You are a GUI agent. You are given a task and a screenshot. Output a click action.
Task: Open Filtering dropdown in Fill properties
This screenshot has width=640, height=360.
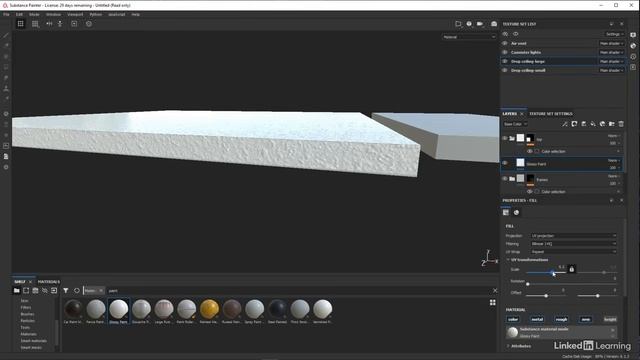point(573,244)
